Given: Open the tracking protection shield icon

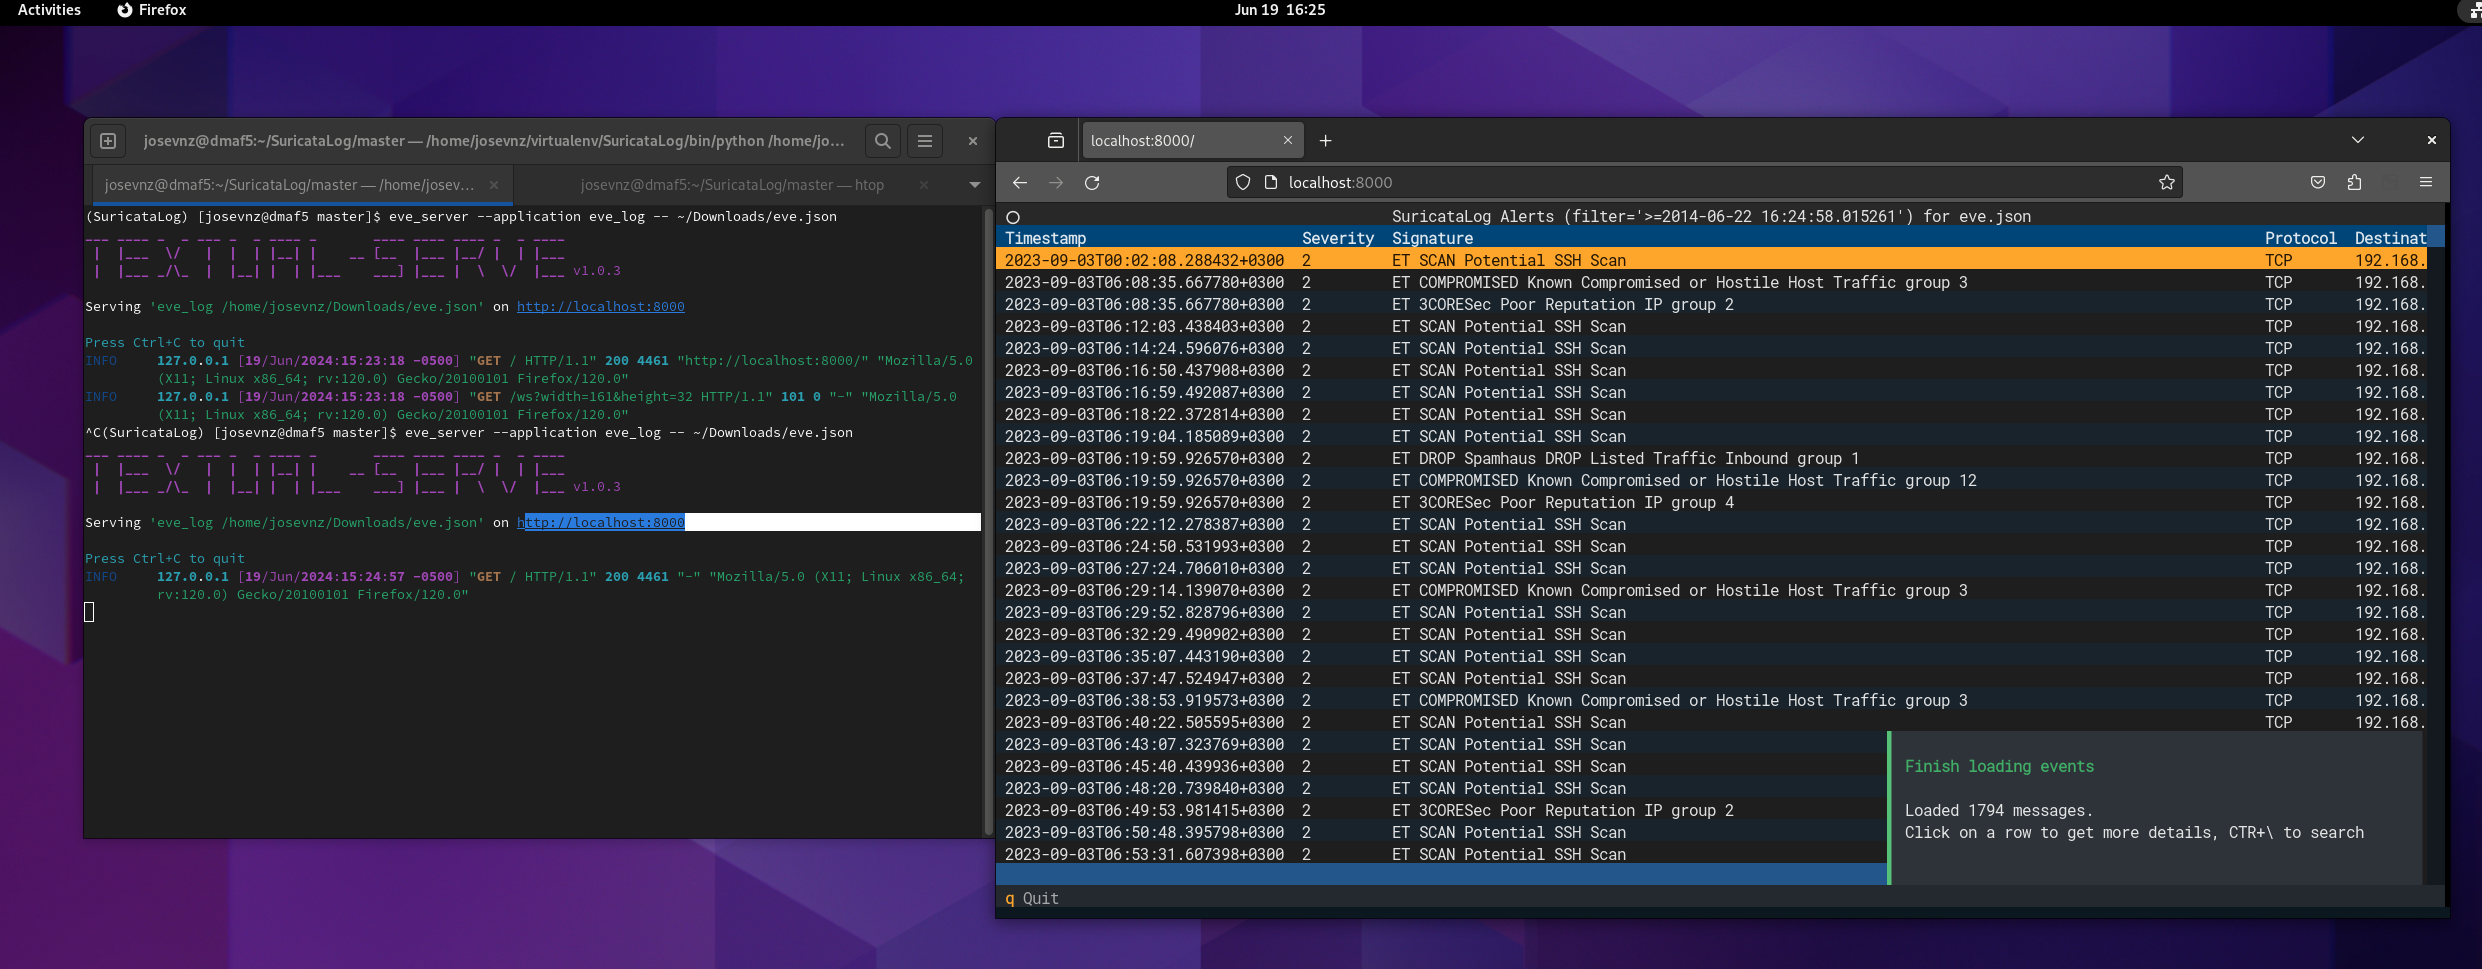Looking at the screenshot, I should click(x=1243, y=182).
